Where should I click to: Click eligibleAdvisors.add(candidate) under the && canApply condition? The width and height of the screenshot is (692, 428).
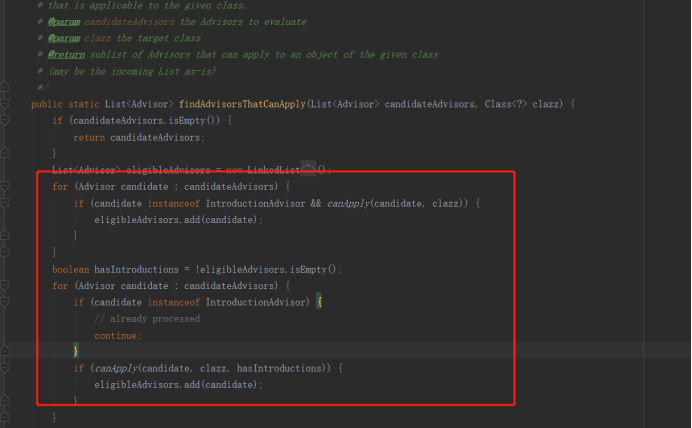click(176, 220)
